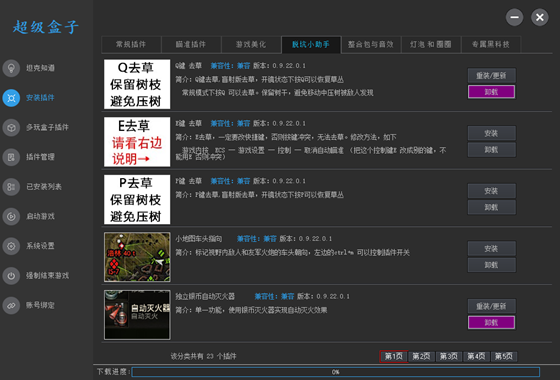Click the 超级盒子 logo

pyautogui.click(x=46, y=27)
